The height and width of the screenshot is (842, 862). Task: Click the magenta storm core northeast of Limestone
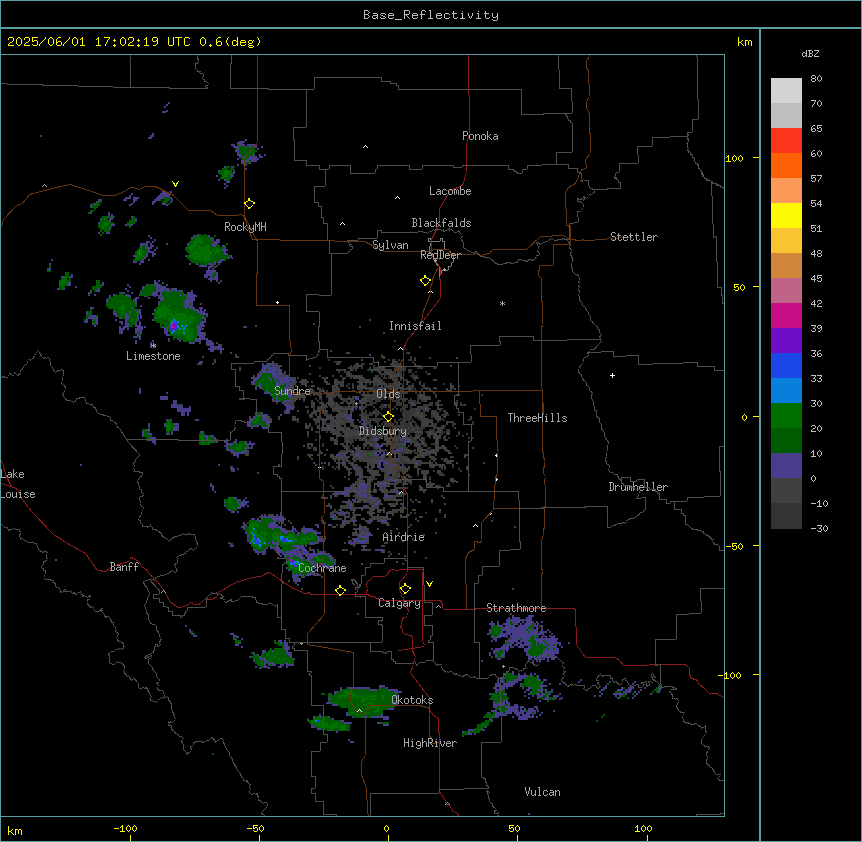tap(173, 326)
